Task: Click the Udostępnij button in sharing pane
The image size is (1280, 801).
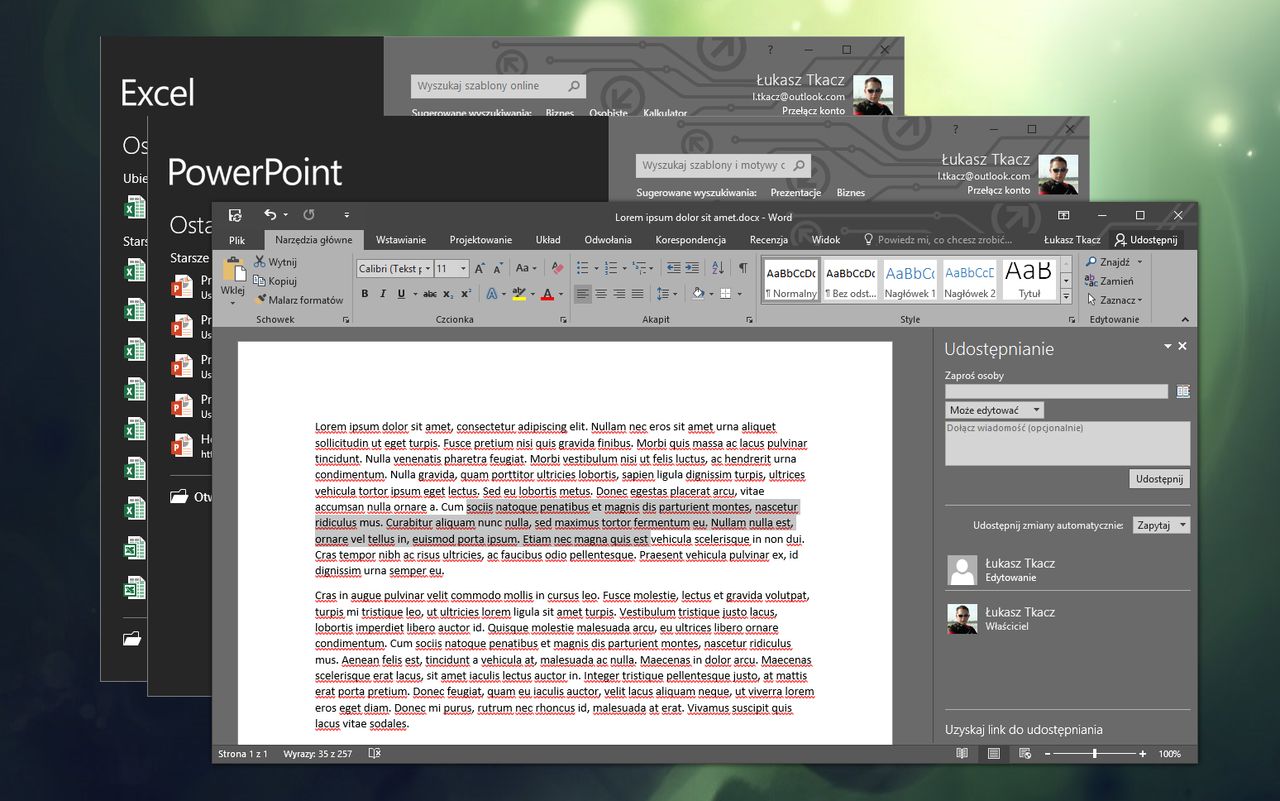Action: tap(1160, 479)
